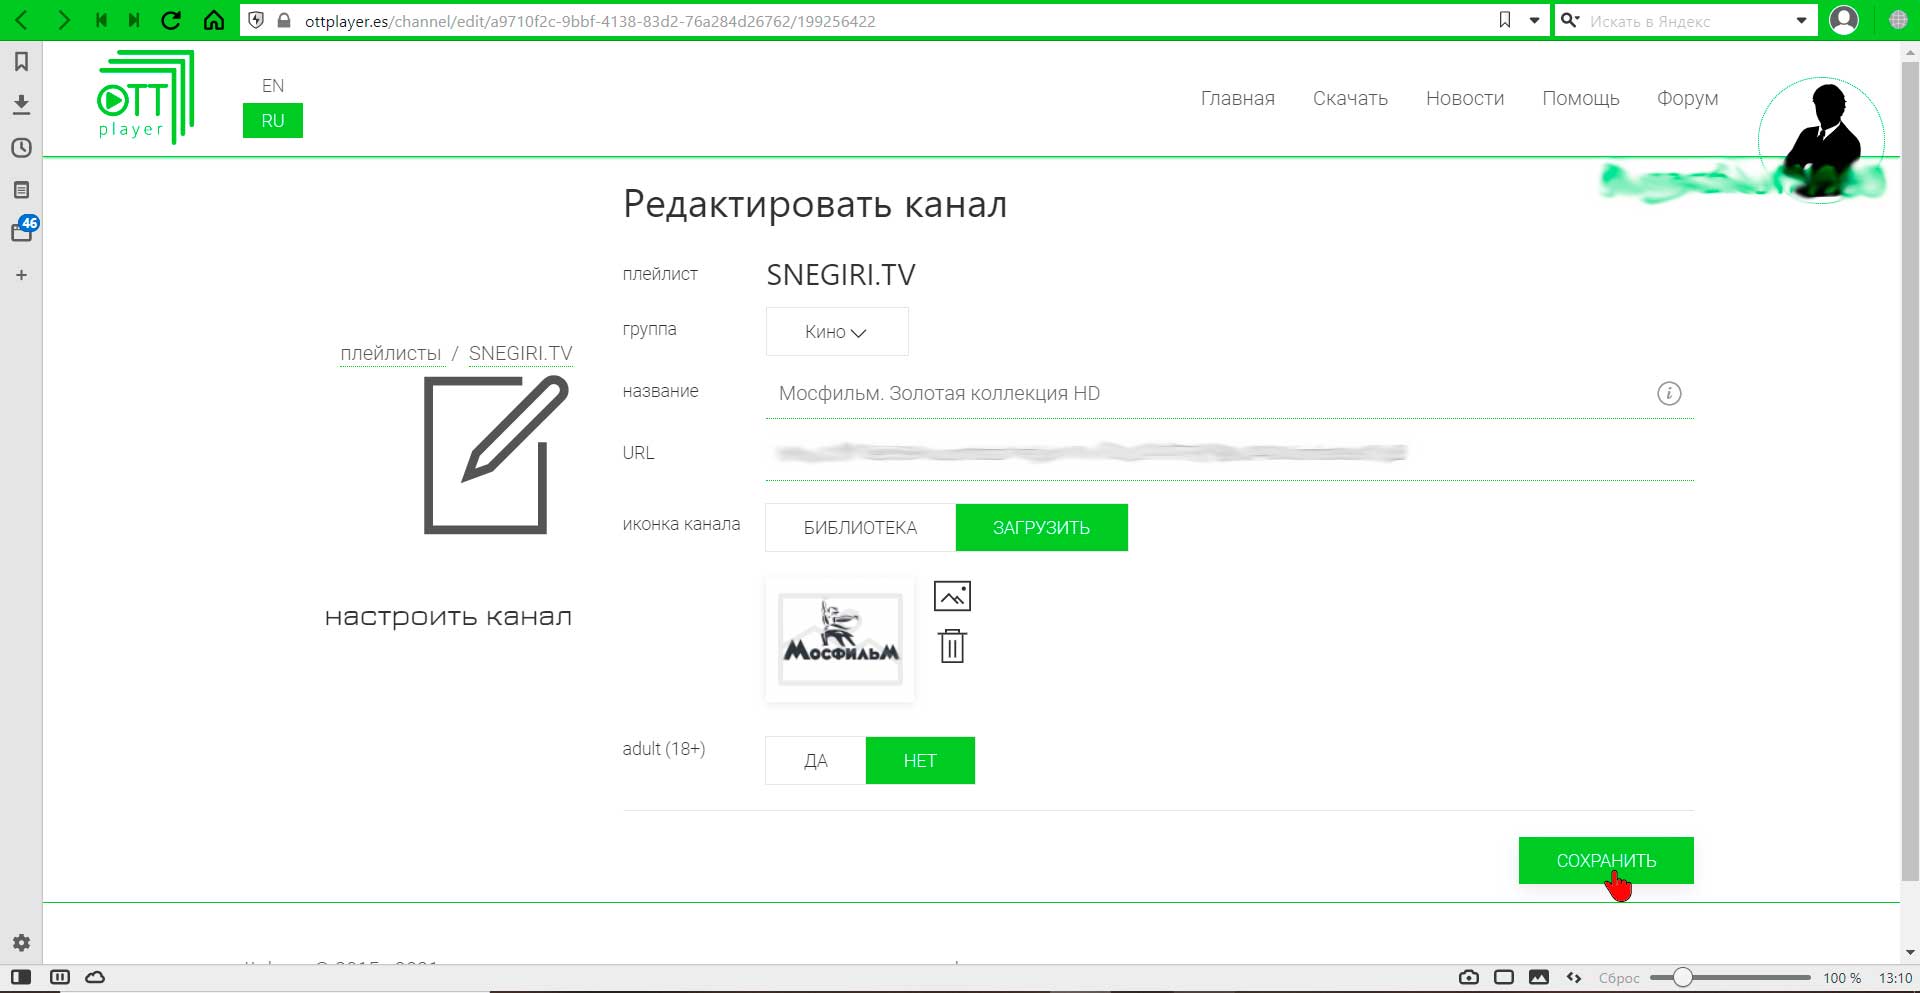1920x993 pixels.
Task: Click the Мосфильм channel icon thumbnail
Action: pos(840,640)
